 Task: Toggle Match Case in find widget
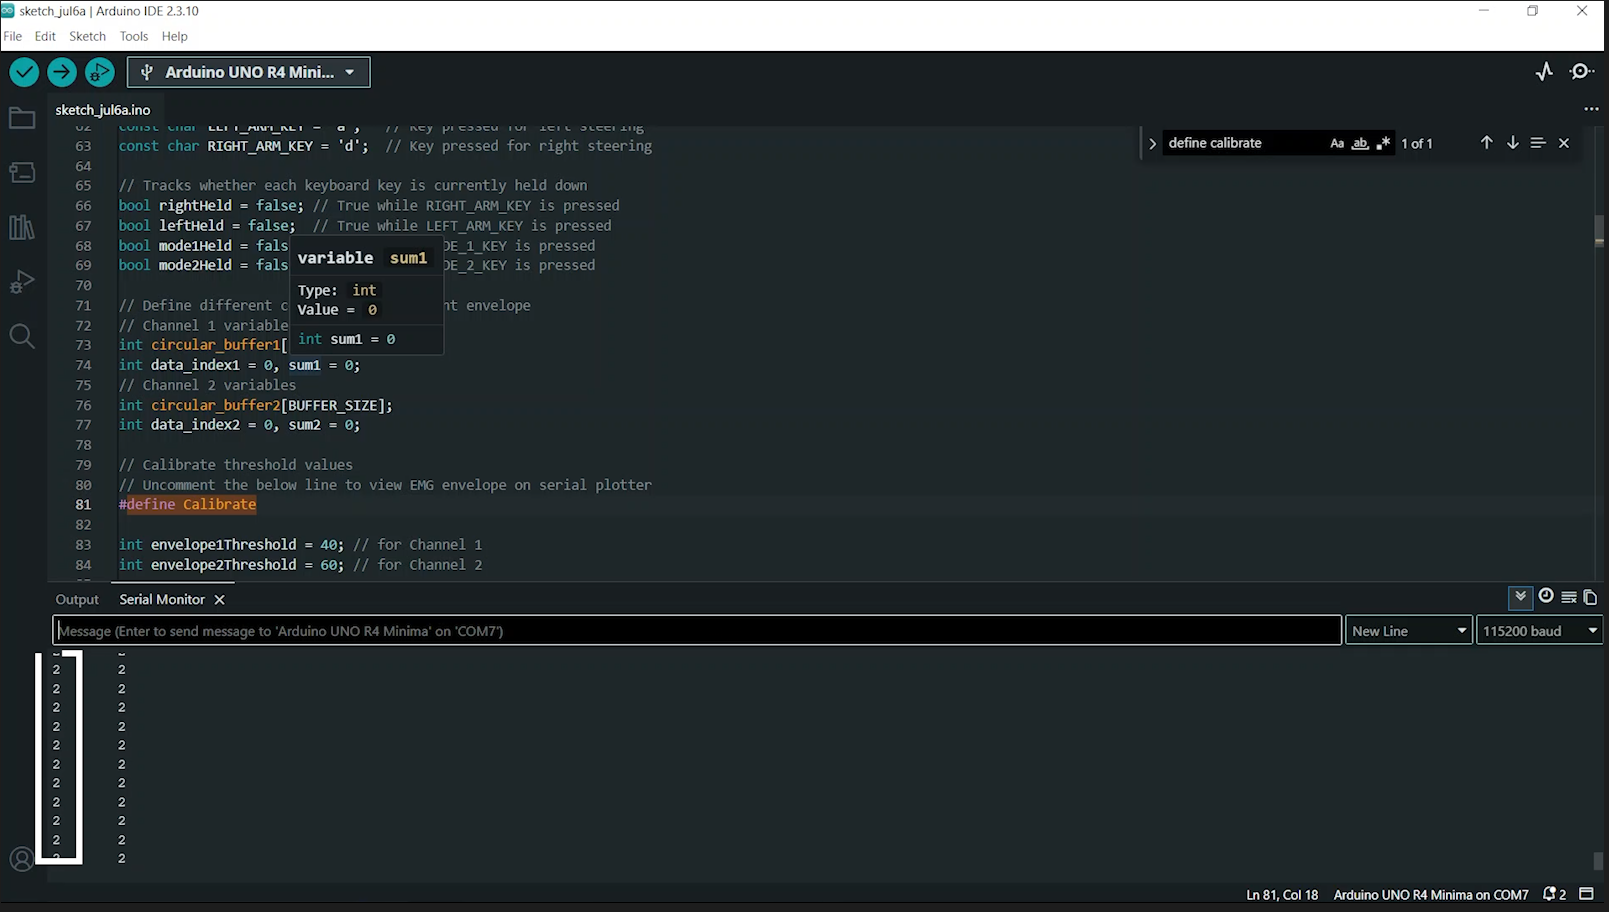[1337, 143]
